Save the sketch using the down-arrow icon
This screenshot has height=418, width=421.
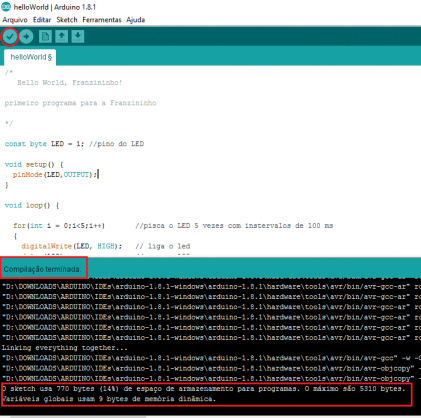pos(77,37)
